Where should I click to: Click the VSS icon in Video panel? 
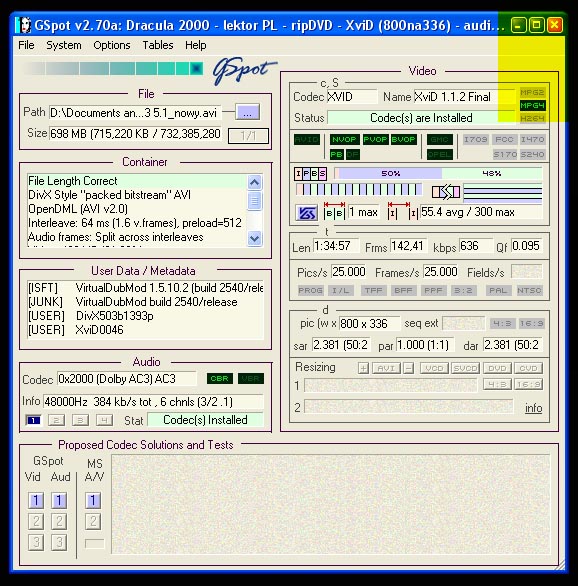[x=306, y=213]
